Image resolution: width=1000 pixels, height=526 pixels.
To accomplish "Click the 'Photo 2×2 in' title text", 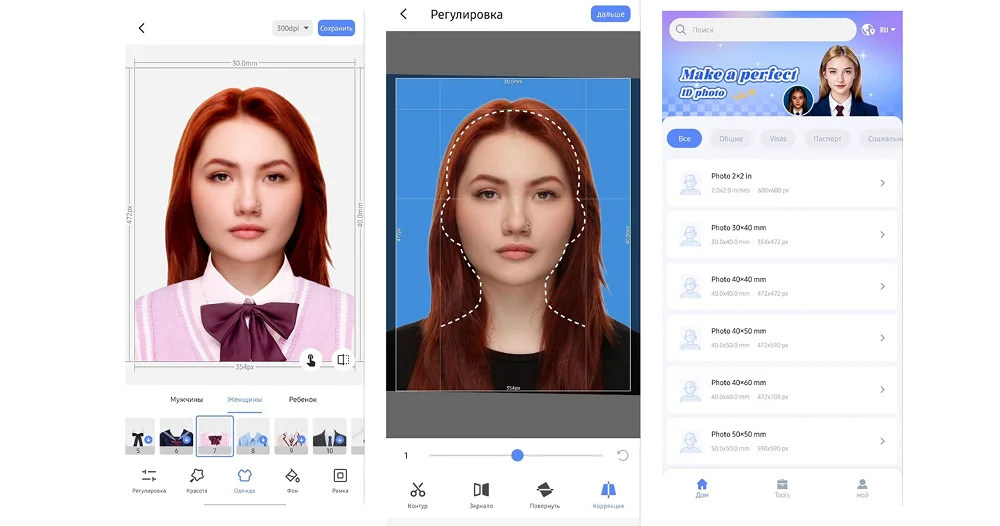I will pos(732,176).
